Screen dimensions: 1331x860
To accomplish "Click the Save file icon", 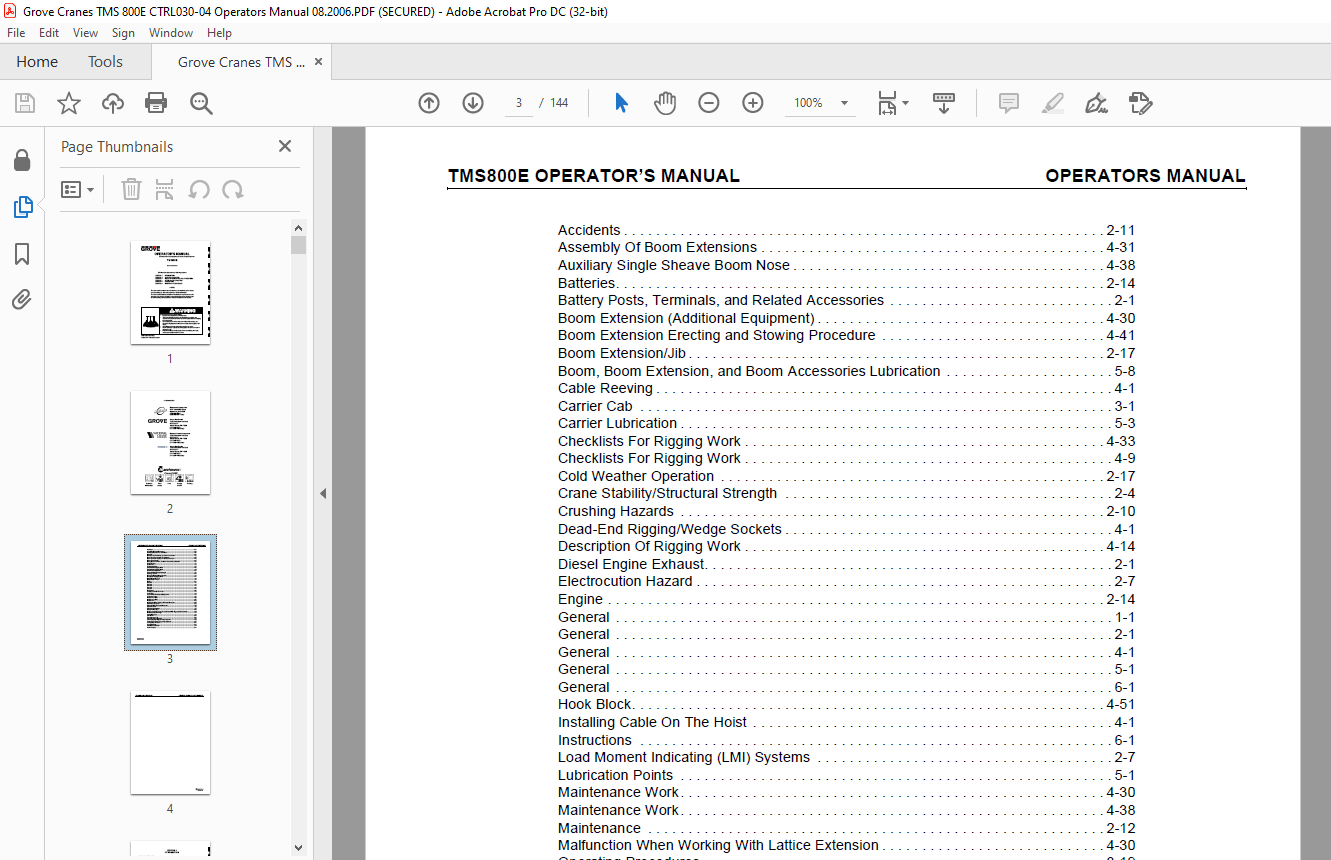I will 25,103.
